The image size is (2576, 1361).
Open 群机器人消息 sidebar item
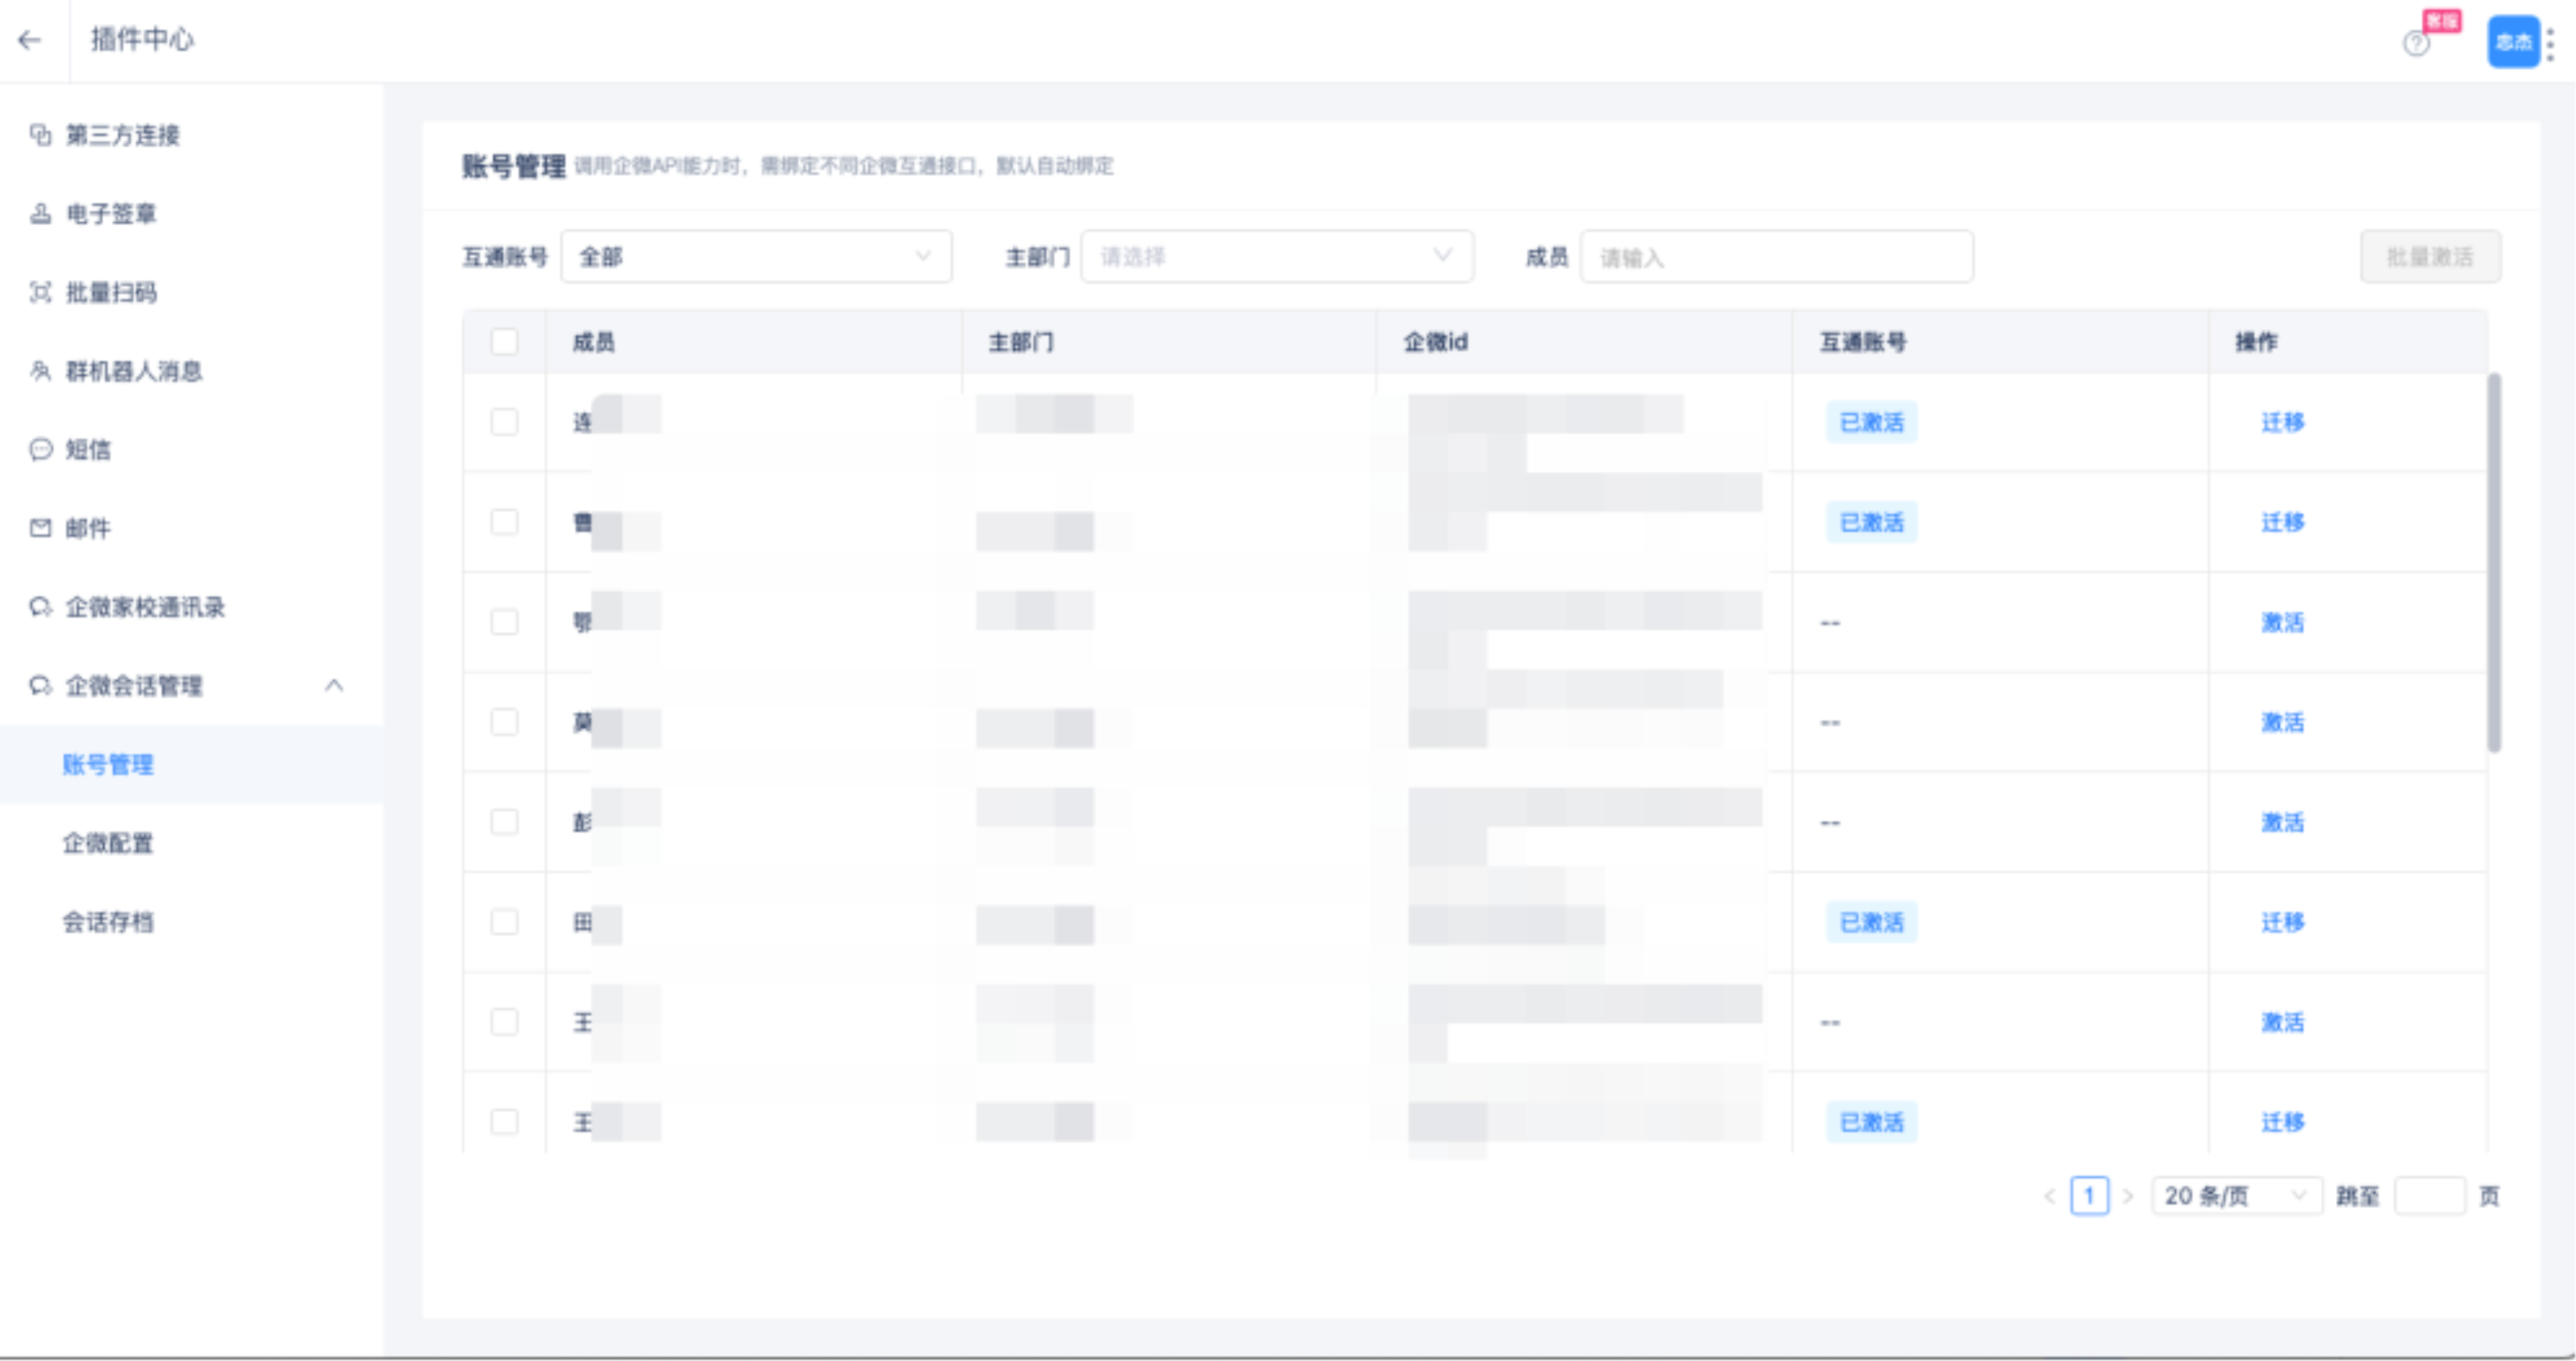[133, 371]
